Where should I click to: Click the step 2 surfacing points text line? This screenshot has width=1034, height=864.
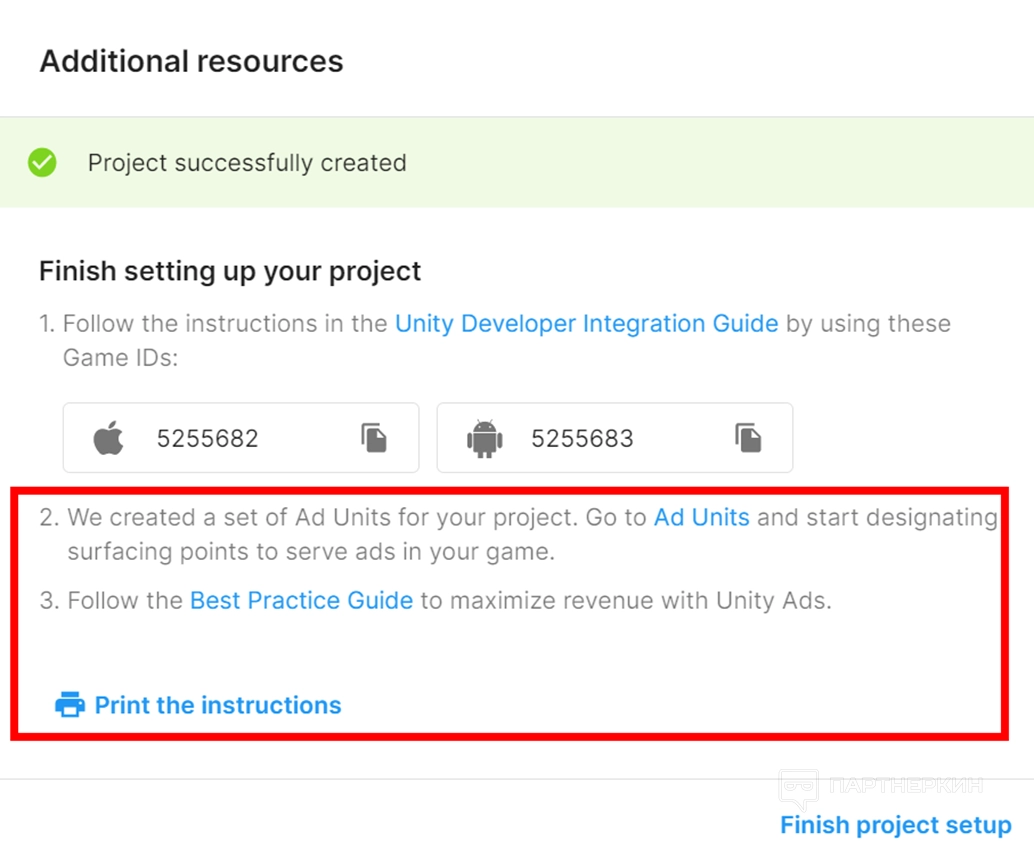pos(310,552)
